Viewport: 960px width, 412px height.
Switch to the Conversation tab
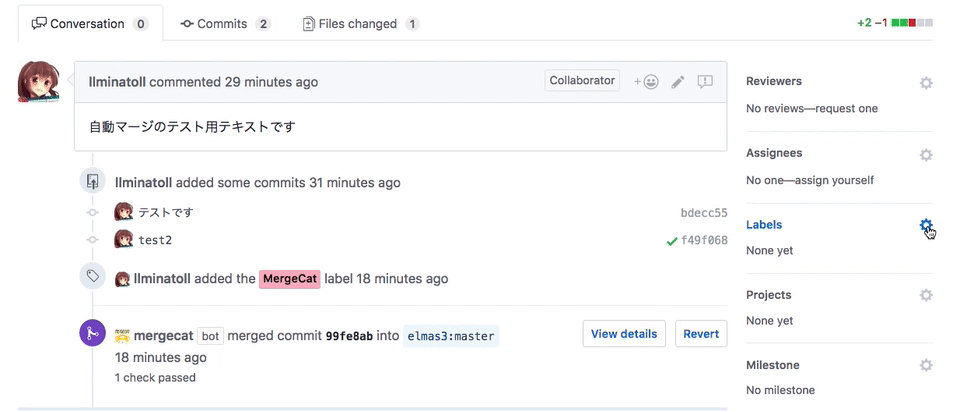tap(88, 23)
